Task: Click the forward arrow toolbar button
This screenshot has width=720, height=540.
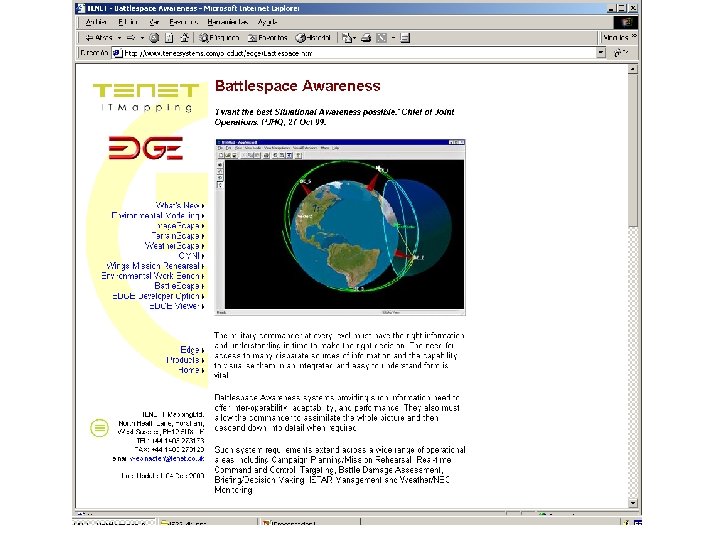Action: (131, 38)
